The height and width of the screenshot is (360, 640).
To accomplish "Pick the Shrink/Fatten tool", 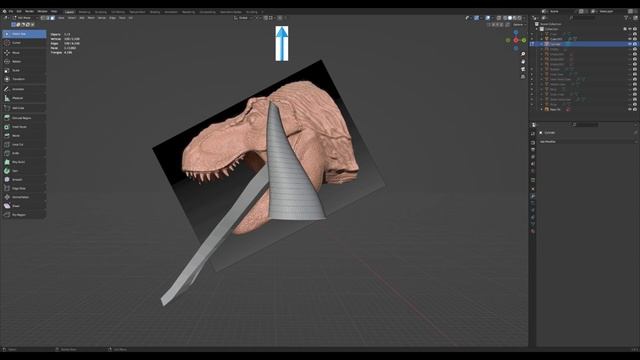I will click(24, 197).
